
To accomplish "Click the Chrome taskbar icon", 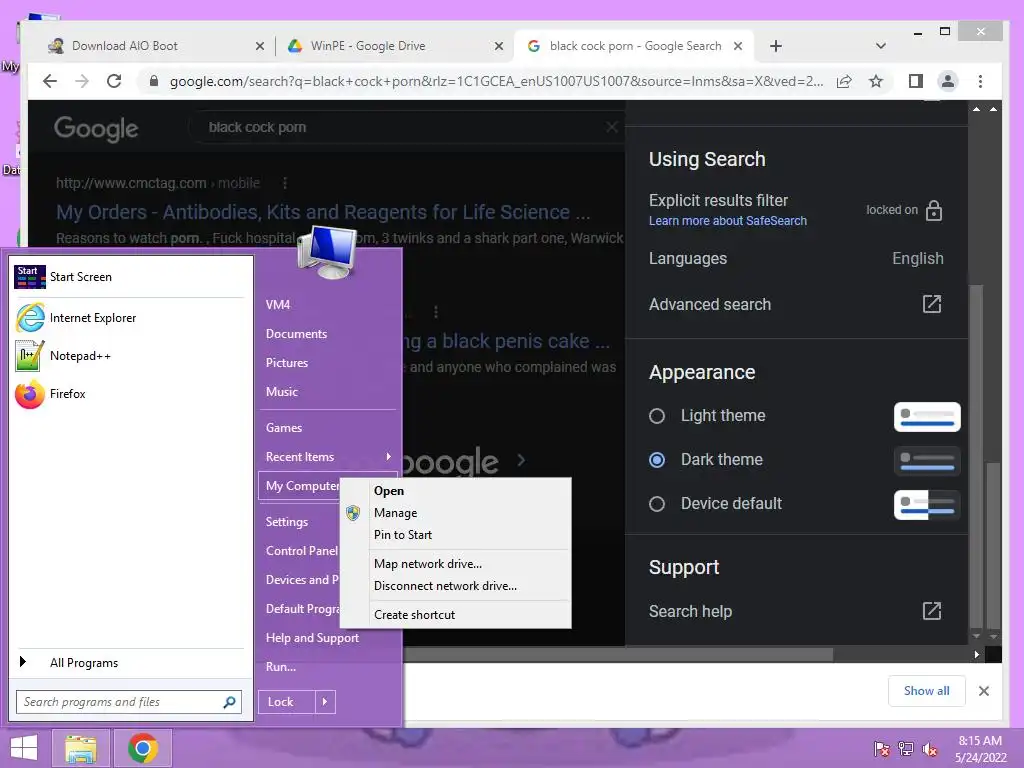I will click(143, 748).
